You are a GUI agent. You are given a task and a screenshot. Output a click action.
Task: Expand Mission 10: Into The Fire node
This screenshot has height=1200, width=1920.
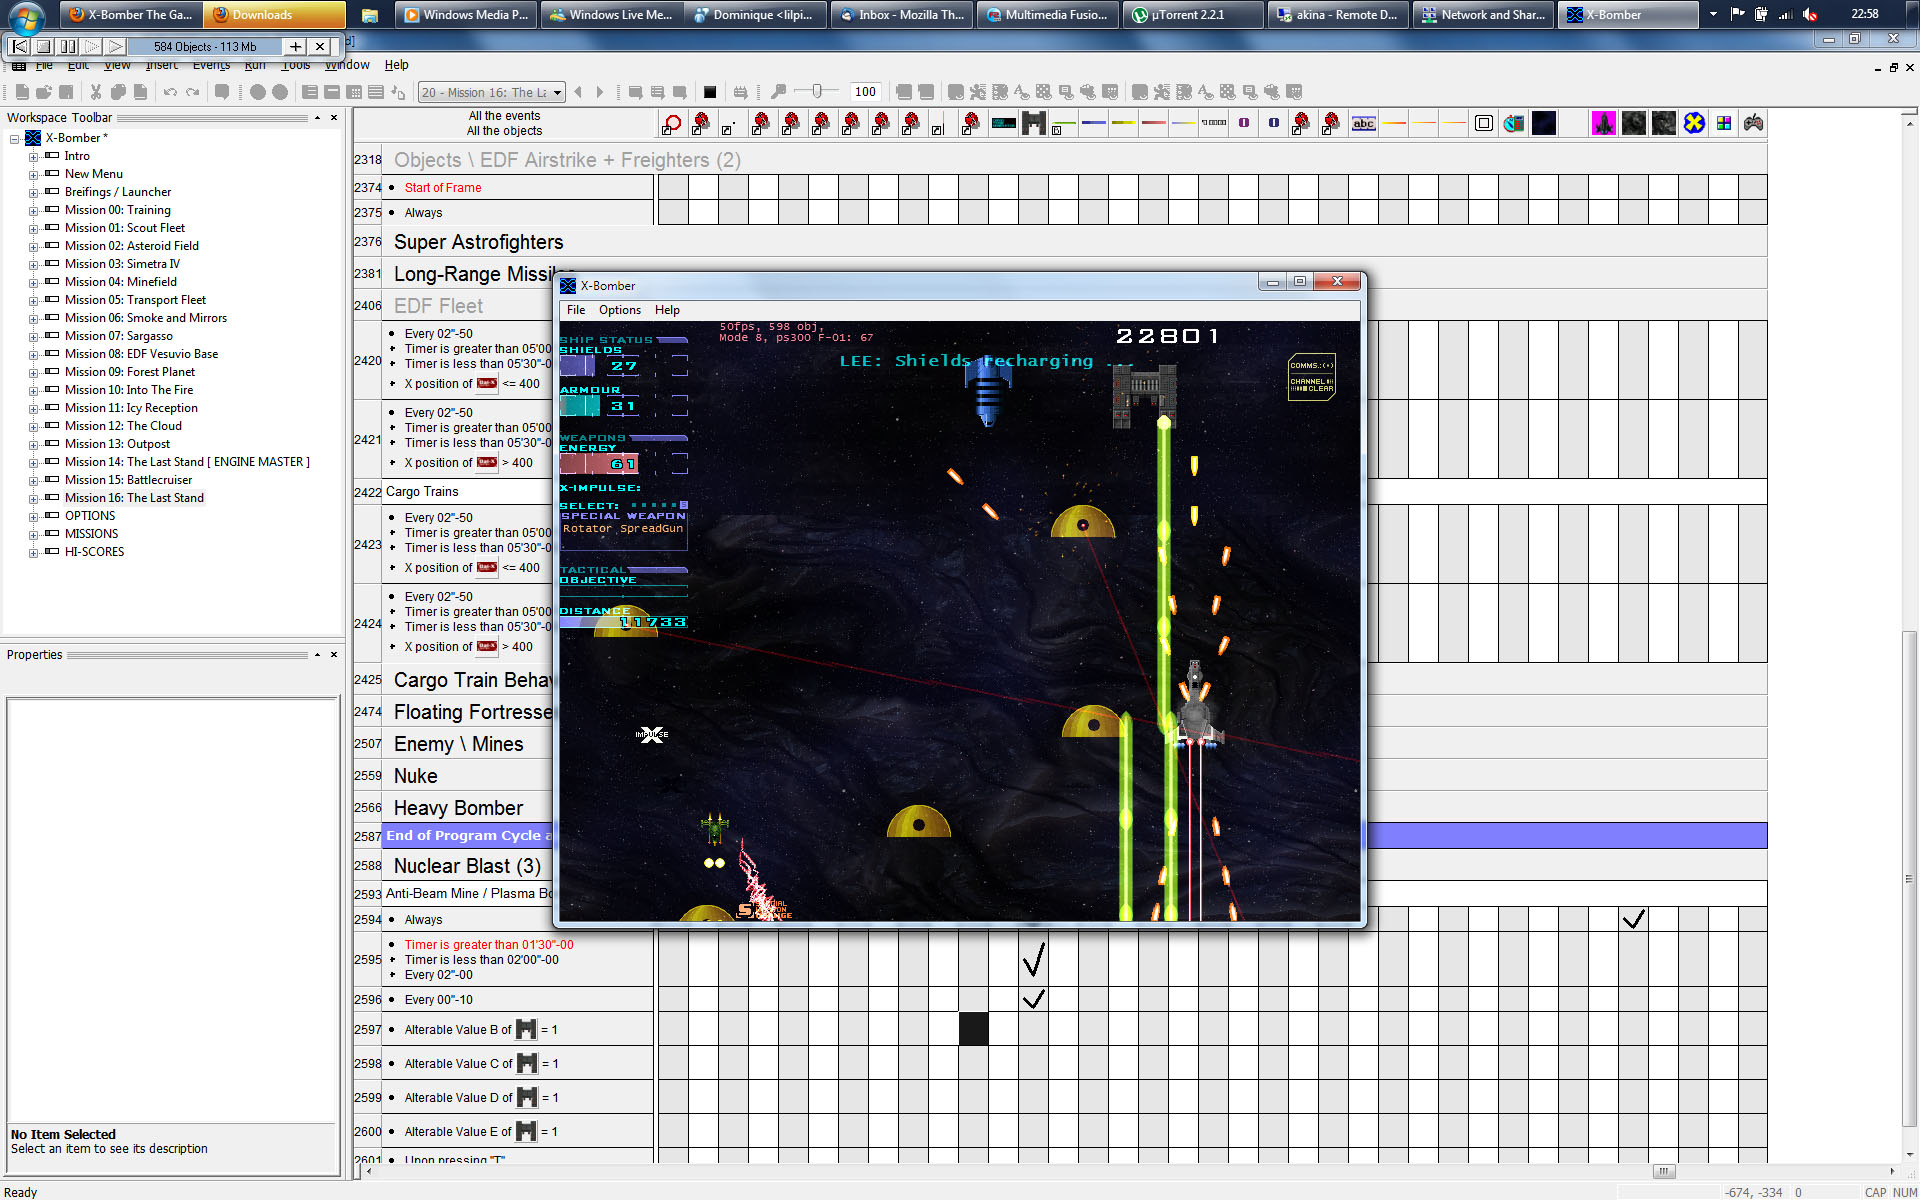pos(33,391)
